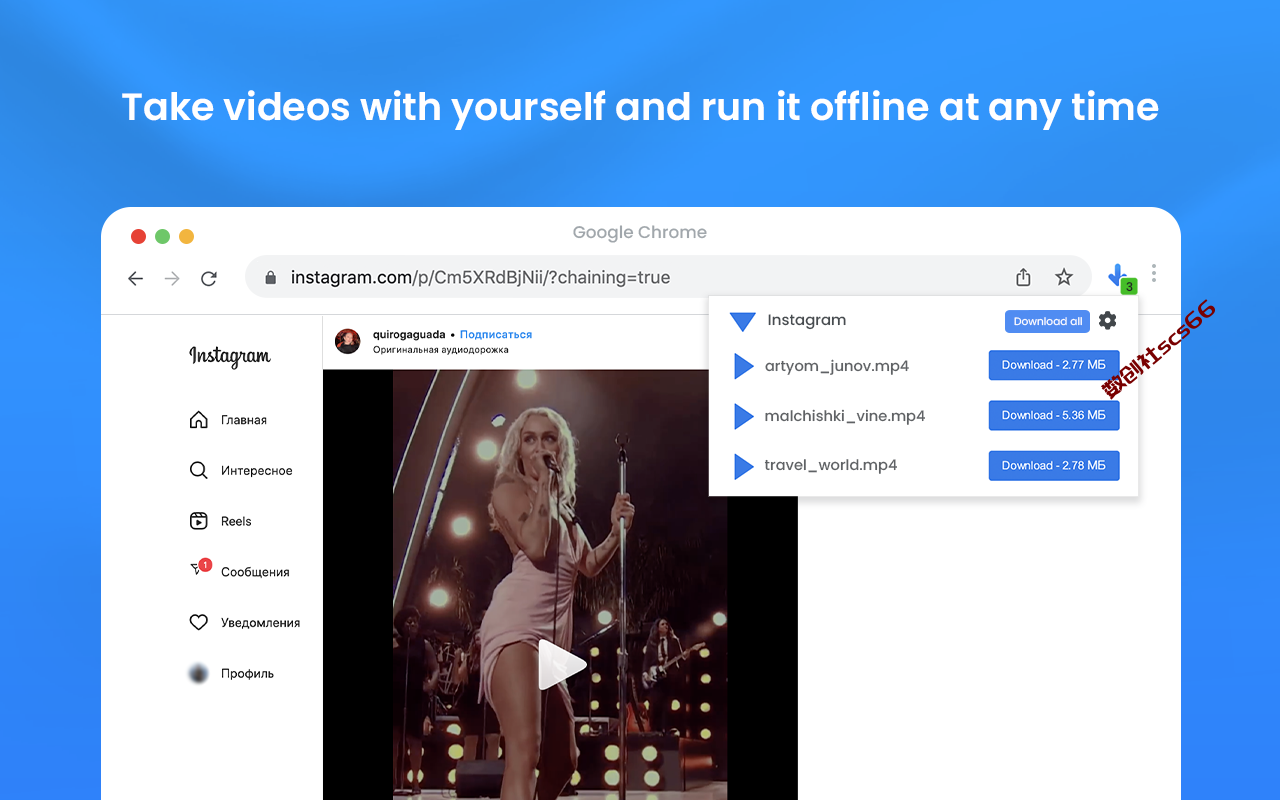Image resolution: width=1280 pixels, height=800 pixels.
Task: Reload the Instagram page
Action: point(209,279)
